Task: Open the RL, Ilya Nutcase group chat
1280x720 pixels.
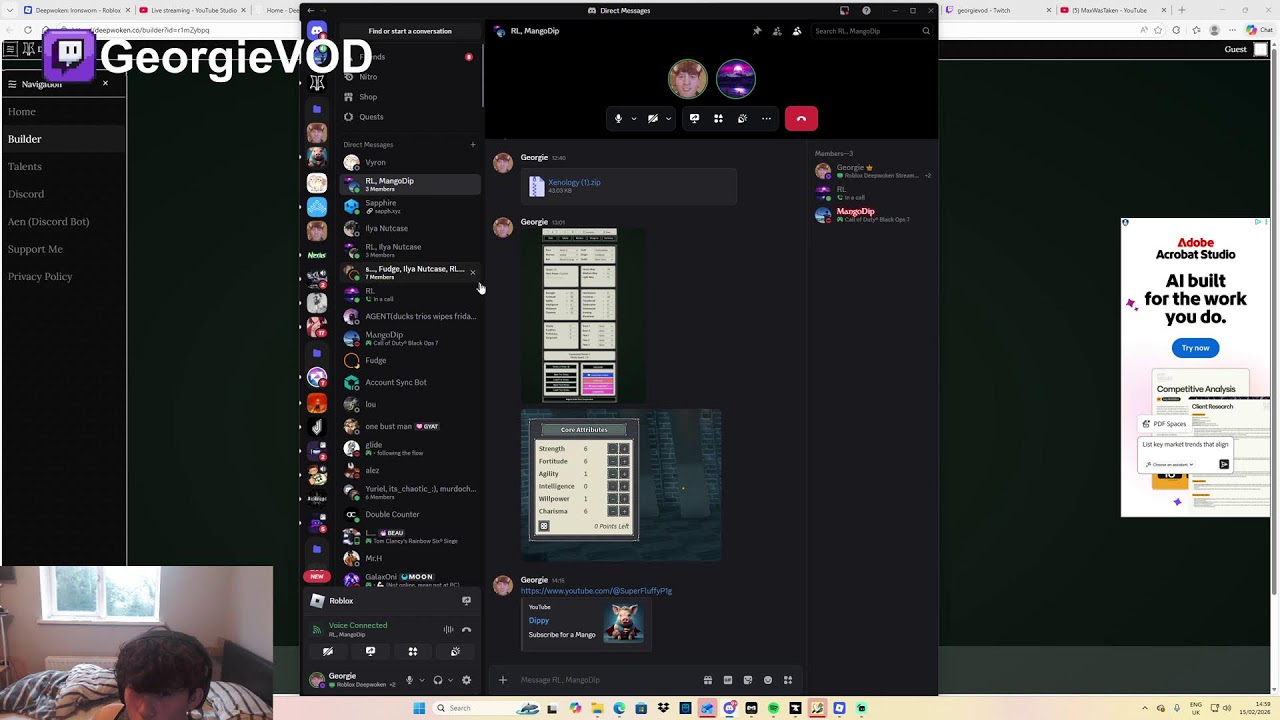Action: [410, 250]
